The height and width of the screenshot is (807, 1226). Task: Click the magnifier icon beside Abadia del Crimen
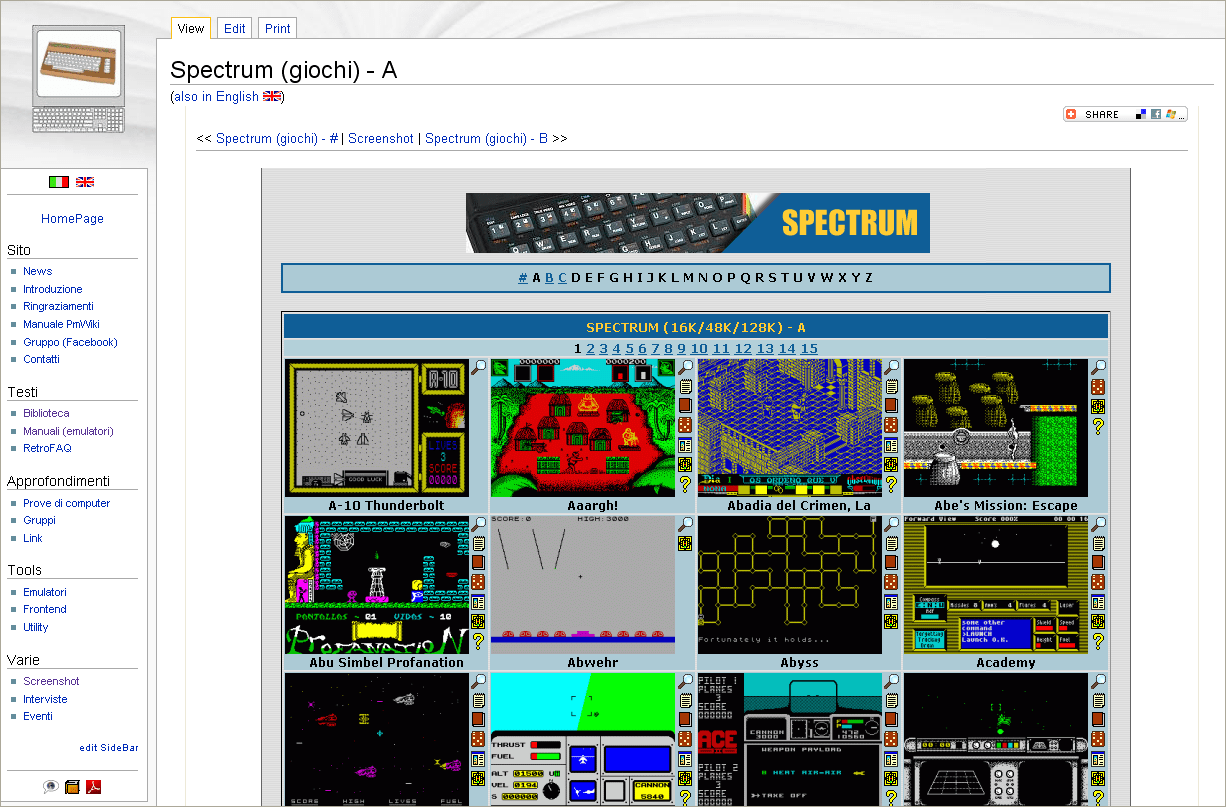coord(891,367)
